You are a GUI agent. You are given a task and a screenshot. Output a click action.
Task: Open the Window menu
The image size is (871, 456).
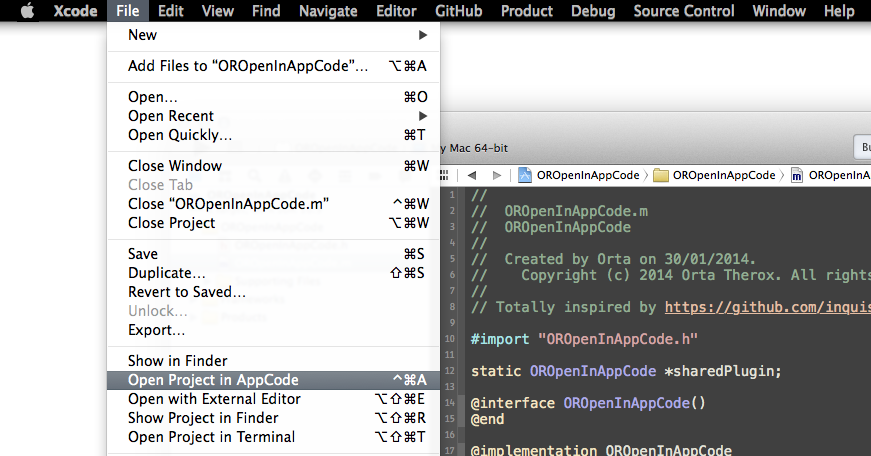point(779,11)
